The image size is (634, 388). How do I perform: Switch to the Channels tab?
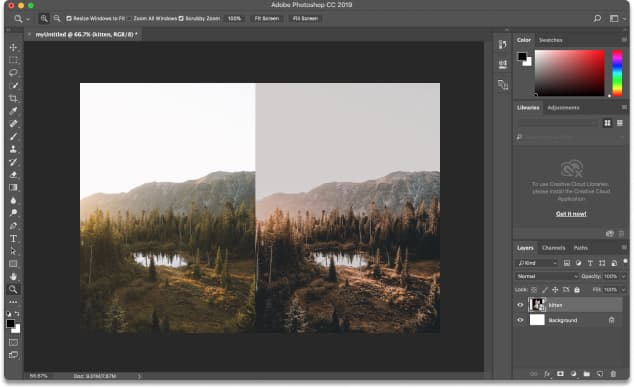(x=553, y=248)
